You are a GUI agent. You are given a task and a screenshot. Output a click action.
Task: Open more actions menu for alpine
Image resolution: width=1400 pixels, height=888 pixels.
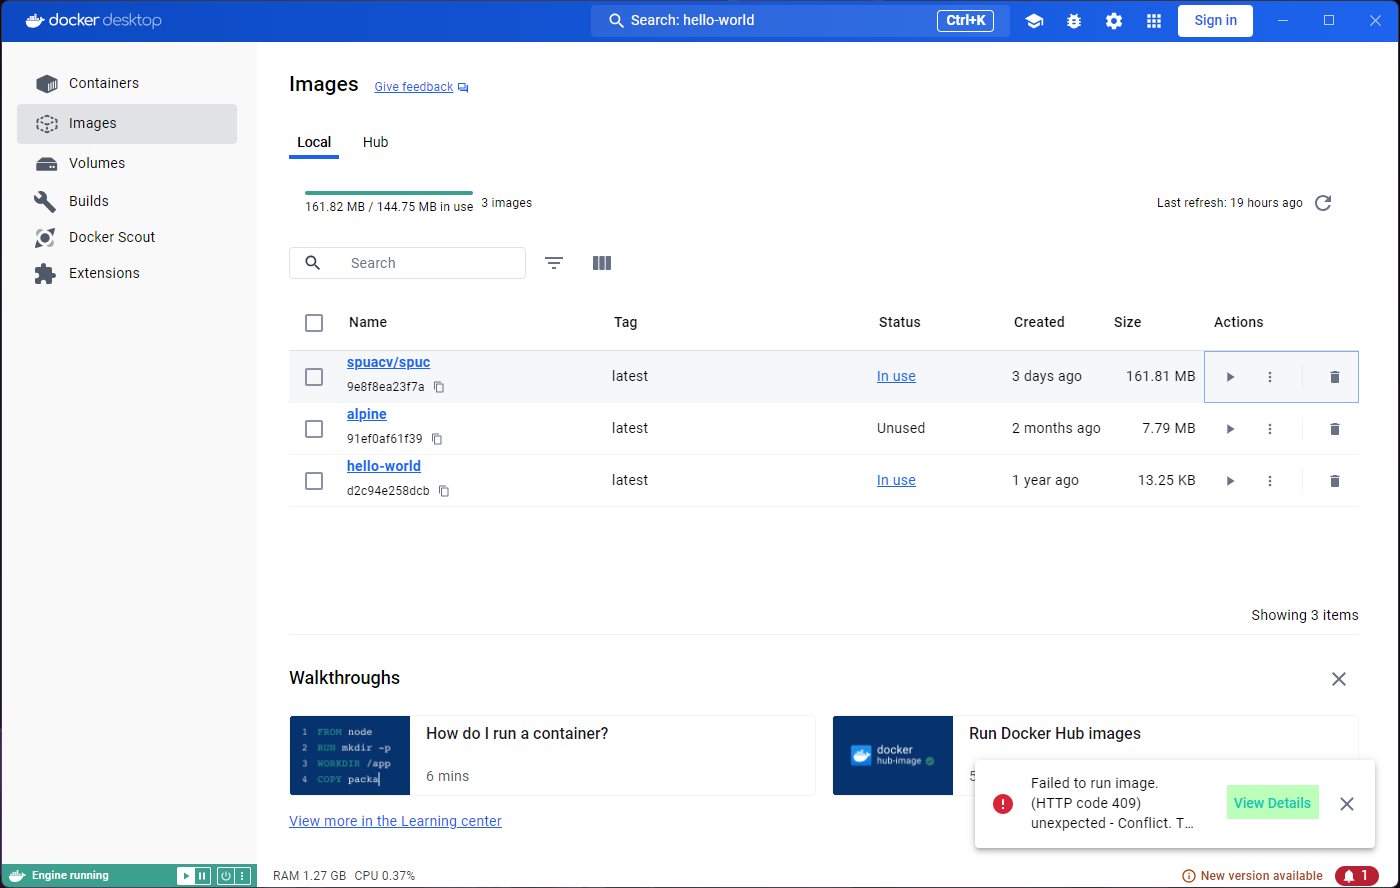(x=1270, y=429)
